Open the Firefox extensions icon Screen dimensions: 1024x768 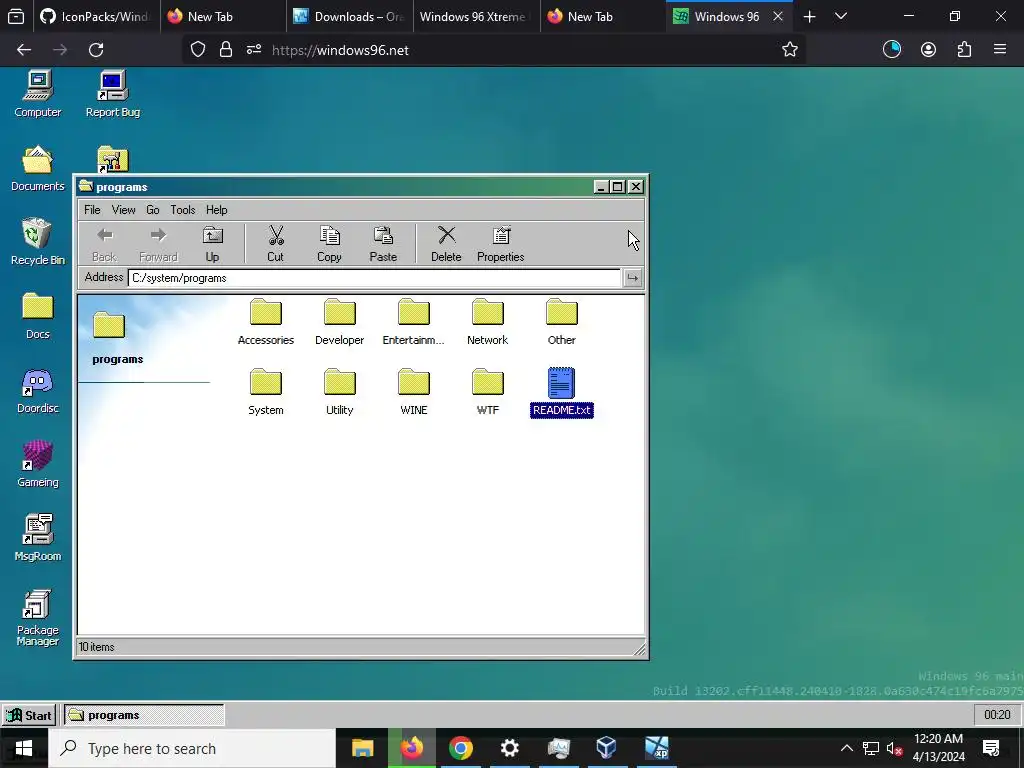click(965, 50)
